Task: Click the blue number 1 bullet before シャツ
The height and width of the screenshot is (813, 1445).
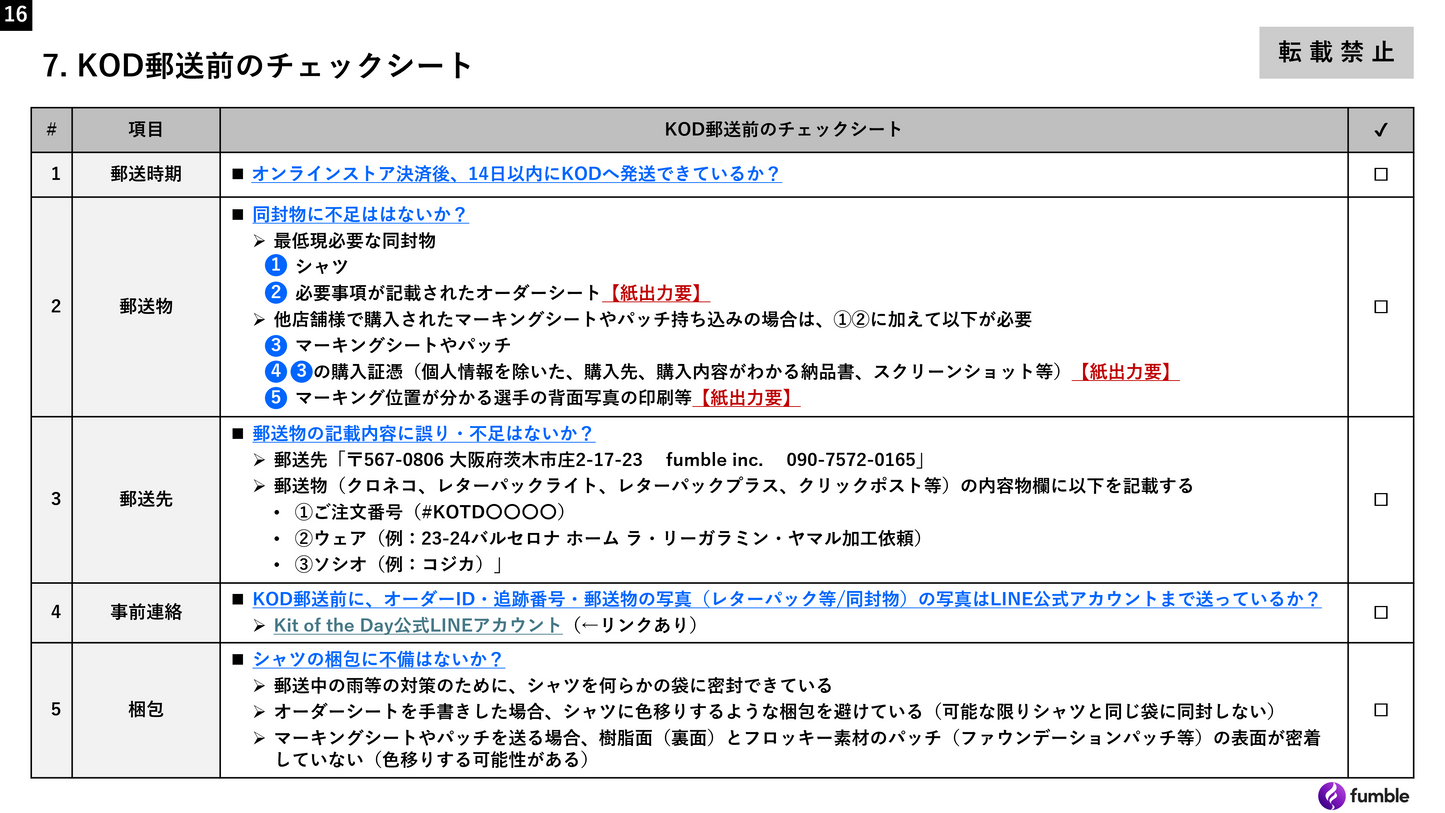Action: [x=276, y=266]
